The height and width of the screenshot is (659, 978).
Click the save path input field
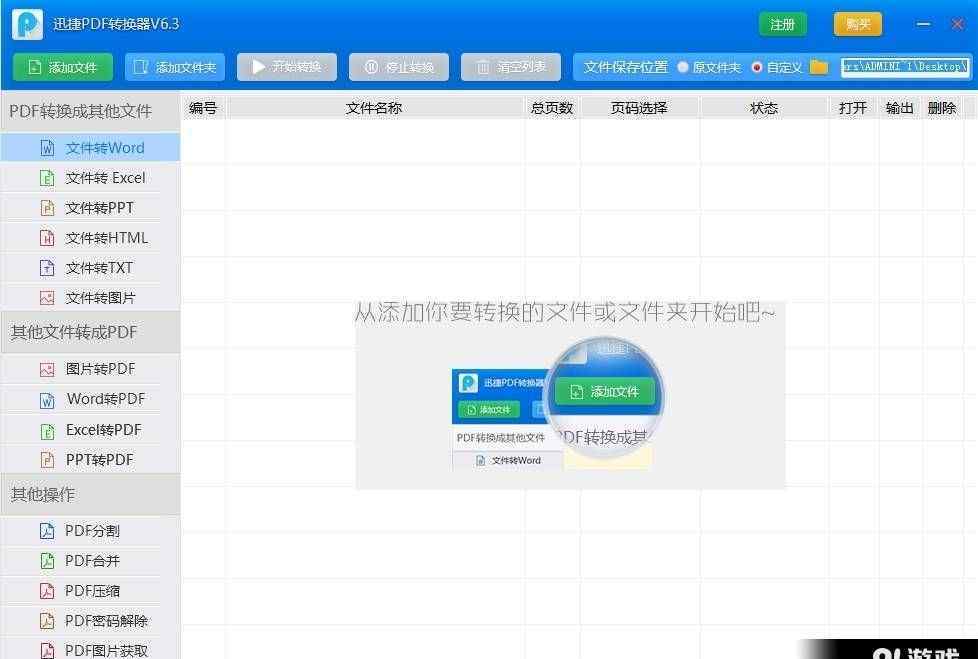pos(906,67)
